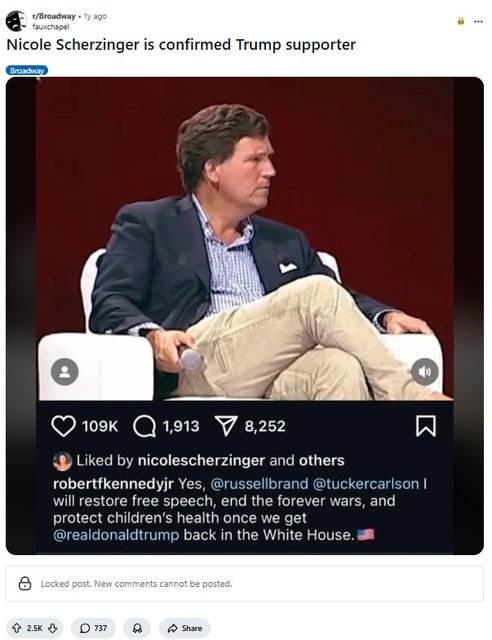Bookmark the Instagram post
The image size is (492, 640).
pos(426,426)
